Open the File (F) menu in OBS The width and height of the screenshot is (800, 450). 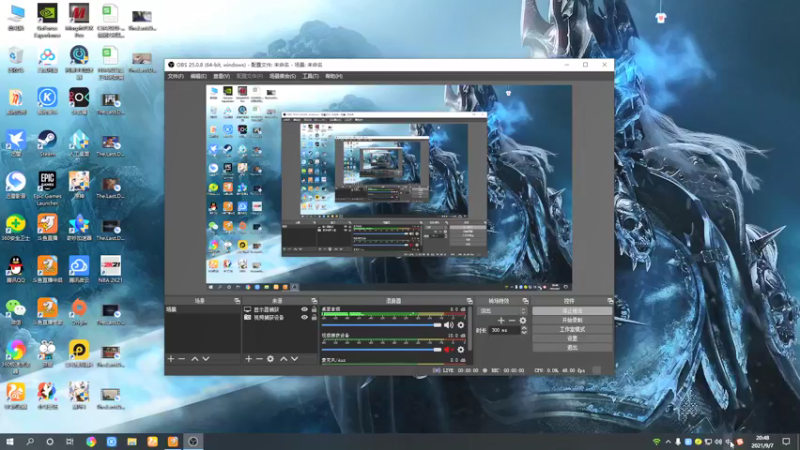[176, 76]
